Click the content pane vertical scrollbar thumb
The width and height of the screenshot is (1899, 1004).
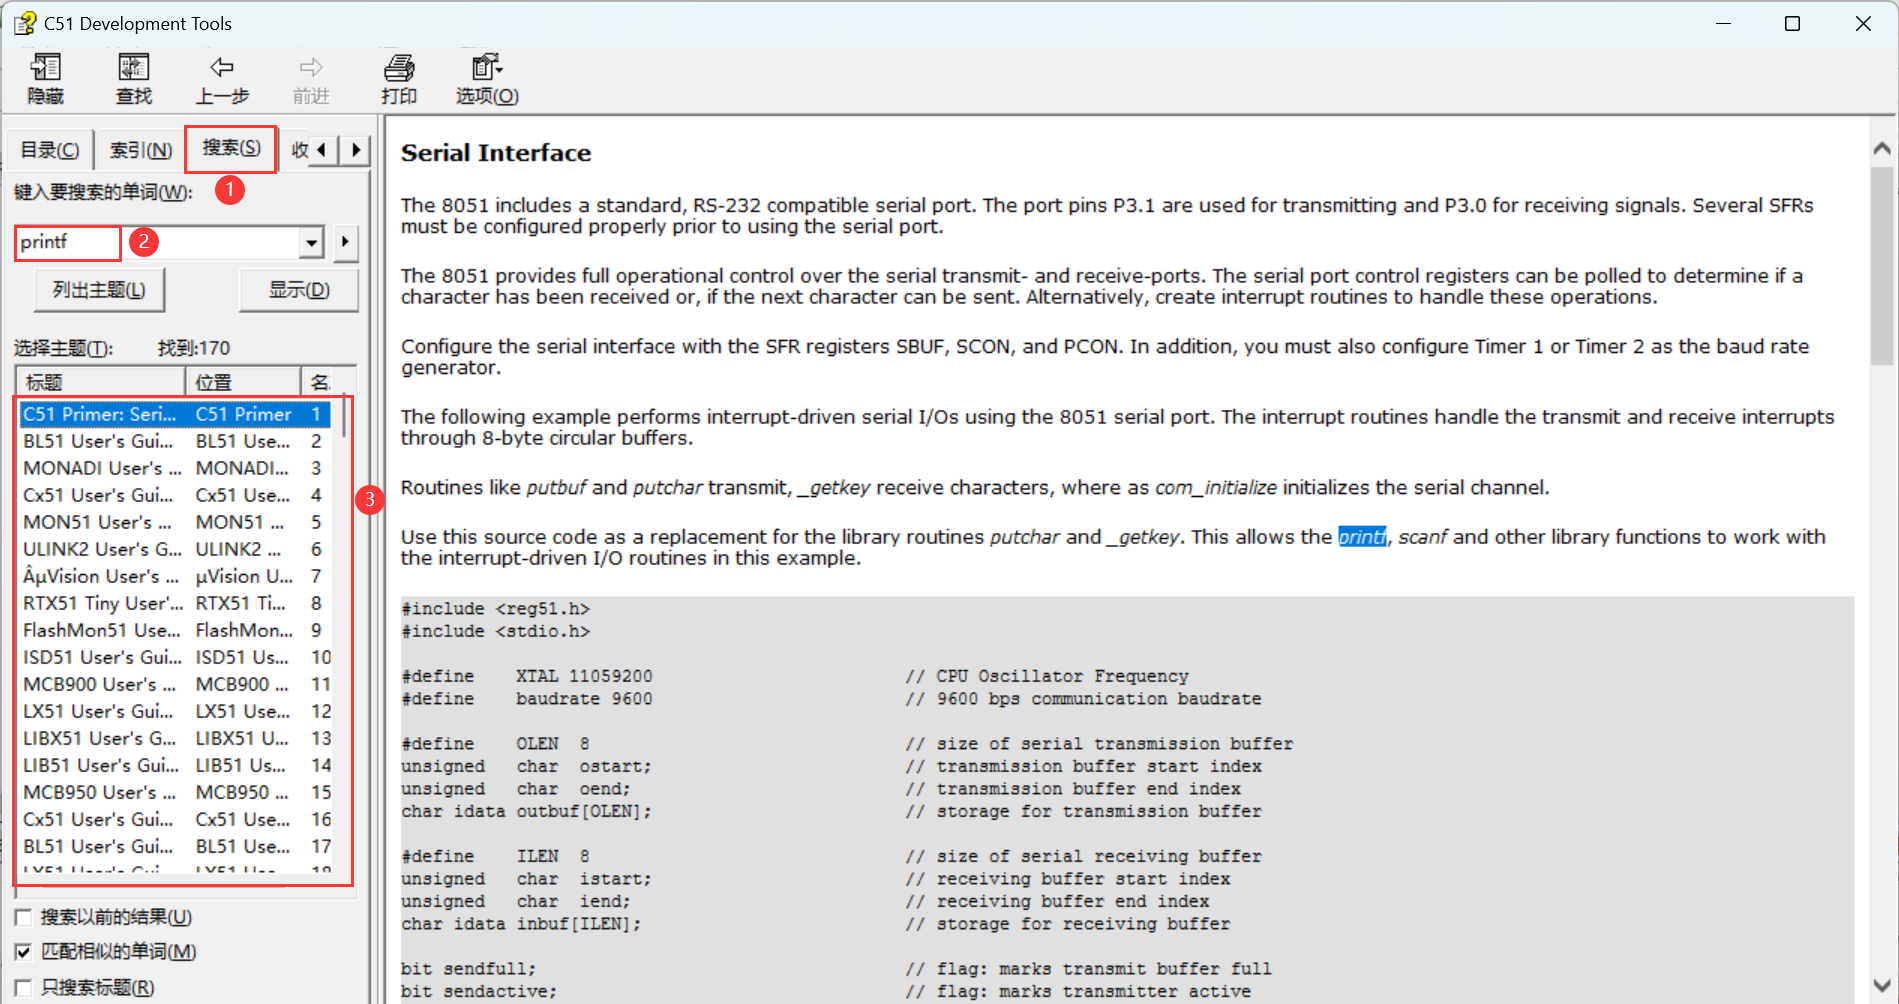(x=1882, y=266)
